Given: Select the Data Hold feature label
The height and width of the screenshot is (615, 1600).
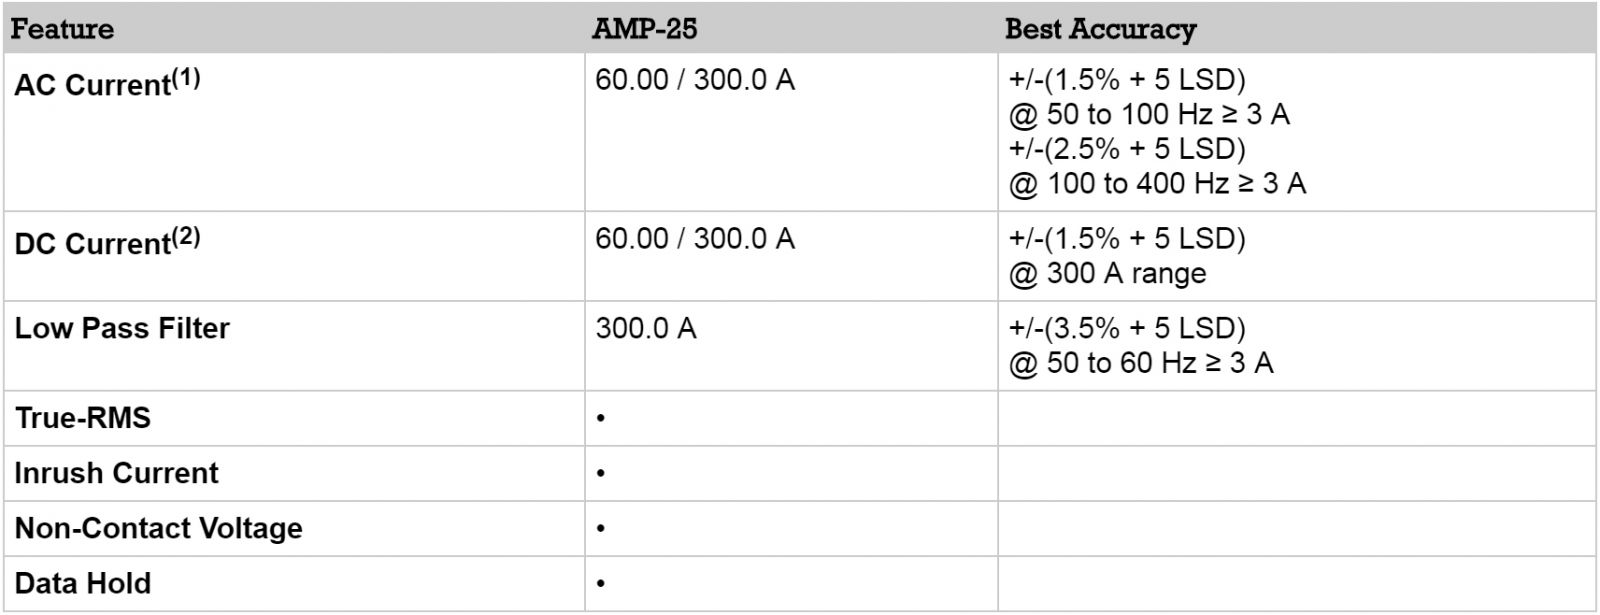Looking at the screenshot, I should [x=83, y=583].
